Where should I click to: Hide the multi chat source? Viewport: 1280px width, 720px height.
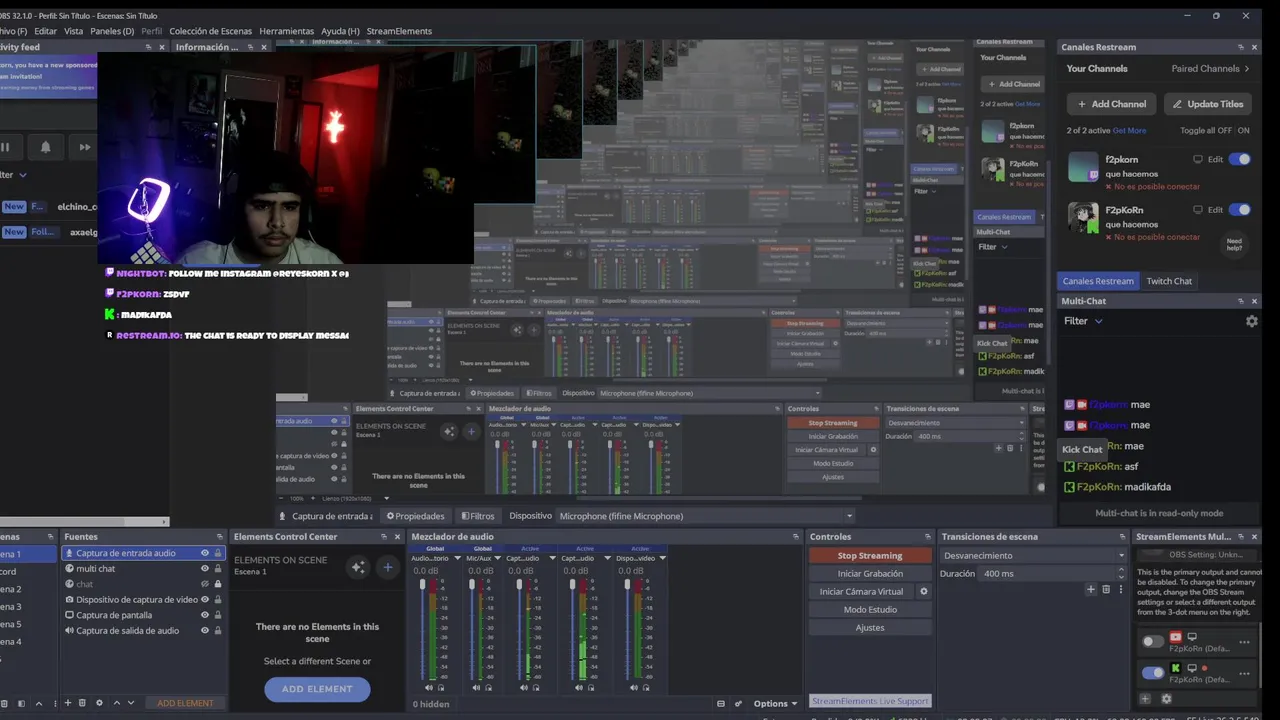[205, 569]
